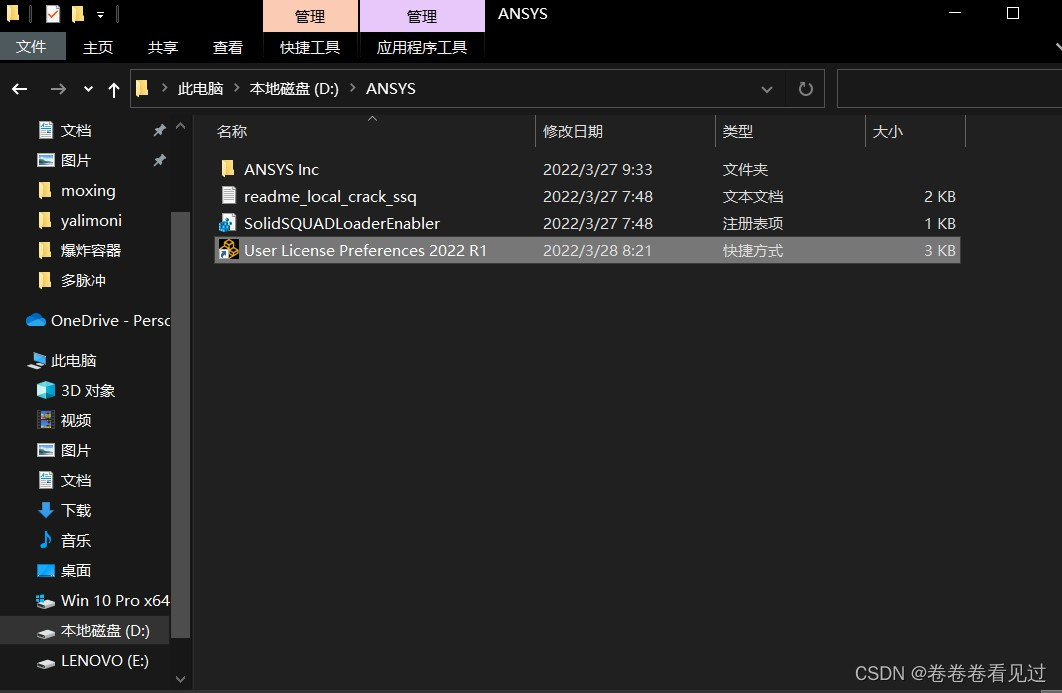Click the 爆炸容器 folder icon
Viewport: 1062px width, 693px height.
(x=45, y=250)
